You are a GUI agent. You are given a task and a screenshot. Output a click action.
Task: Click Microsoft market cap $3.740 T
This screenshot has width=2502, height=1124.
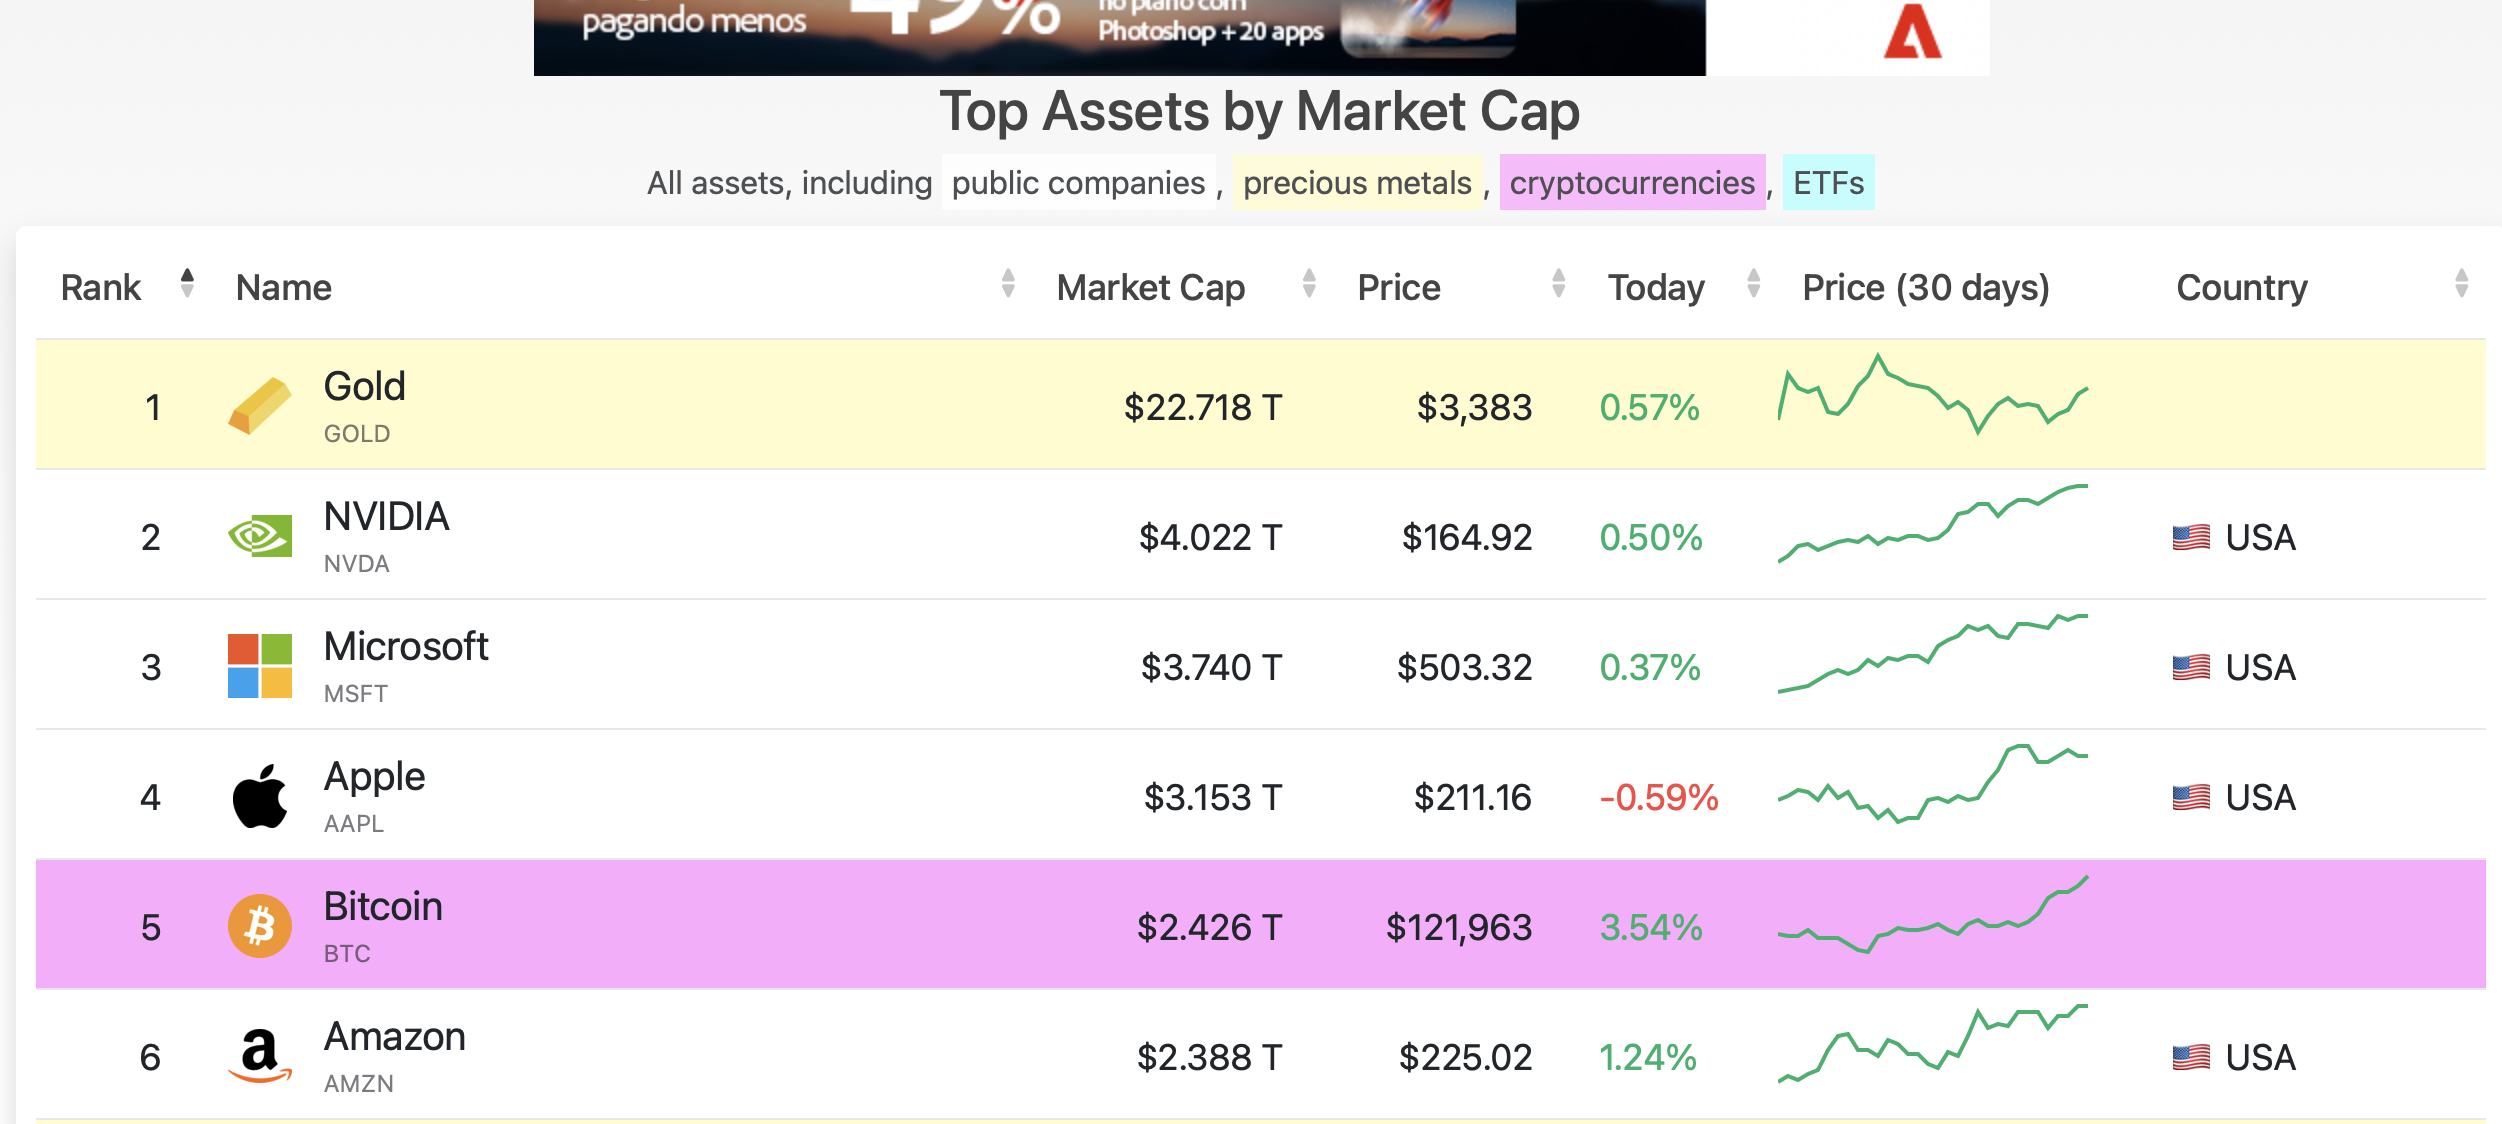1212,668
